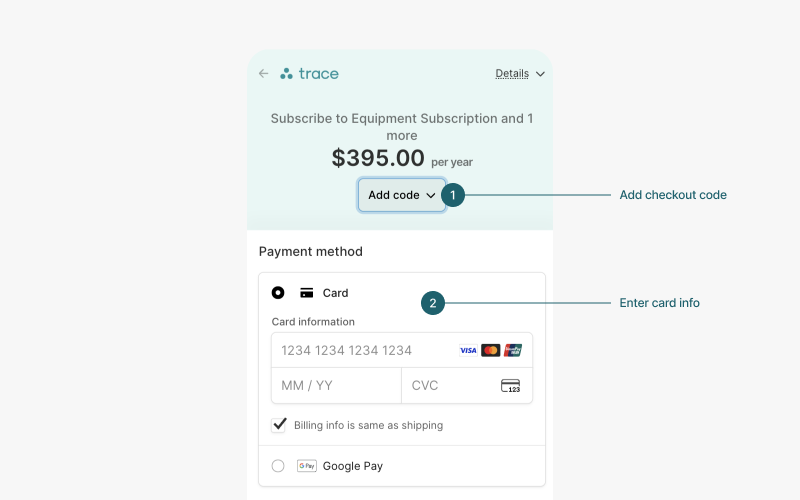Uncheck Billing info is same as shipping
The width and height of the screenshot is (800, 500).
click(x=279, y=425)
